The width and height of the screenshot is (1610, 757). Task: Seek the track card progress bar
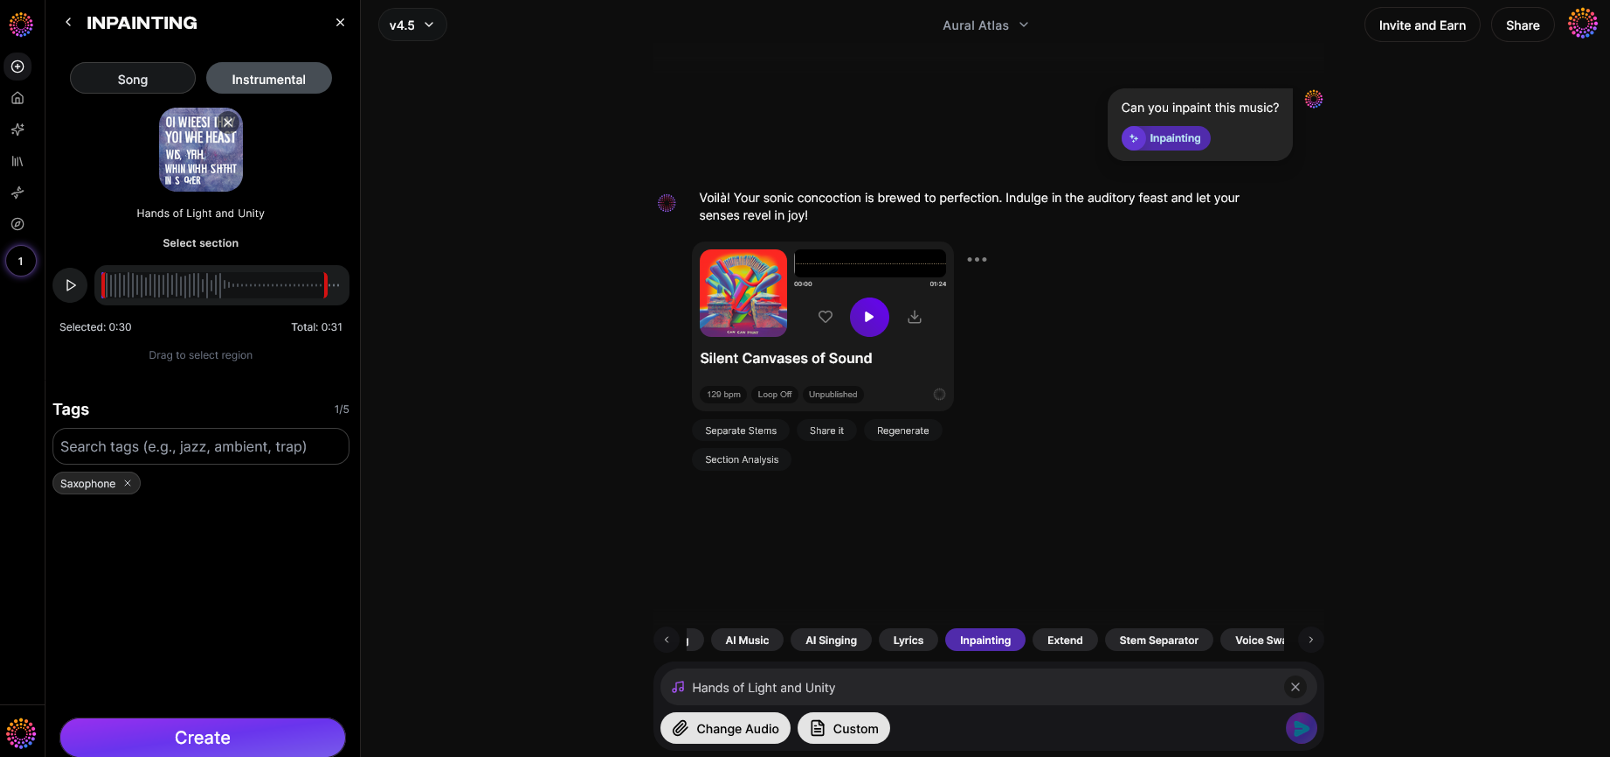(x=870, y=264)
